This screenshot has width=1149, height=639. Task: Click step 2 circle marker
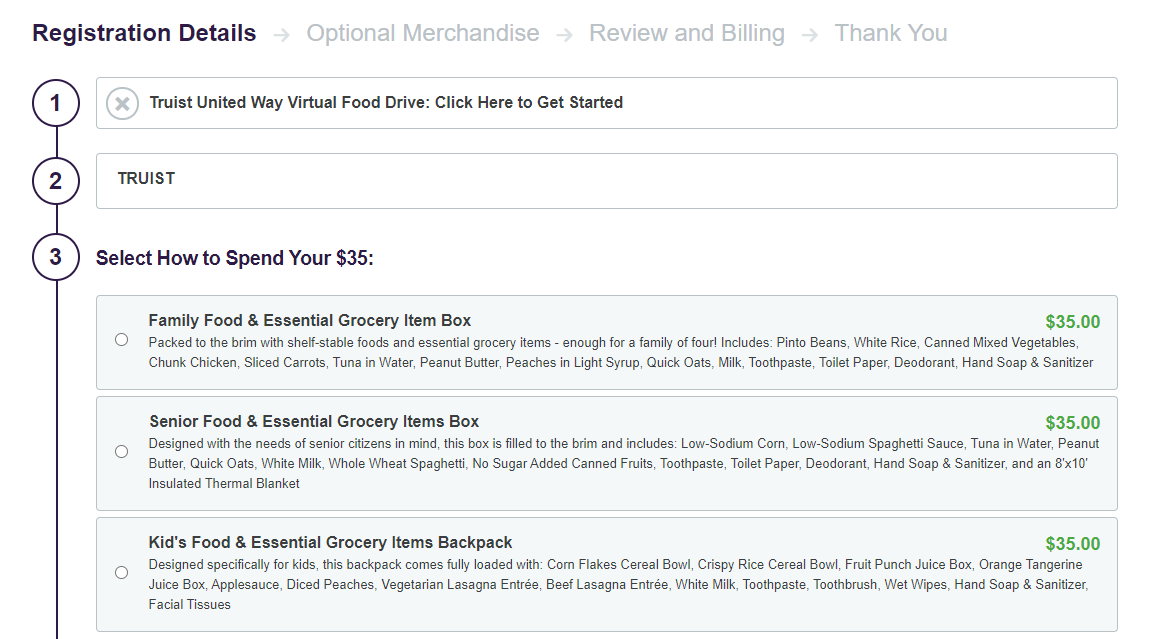click(x=56, y=180)
